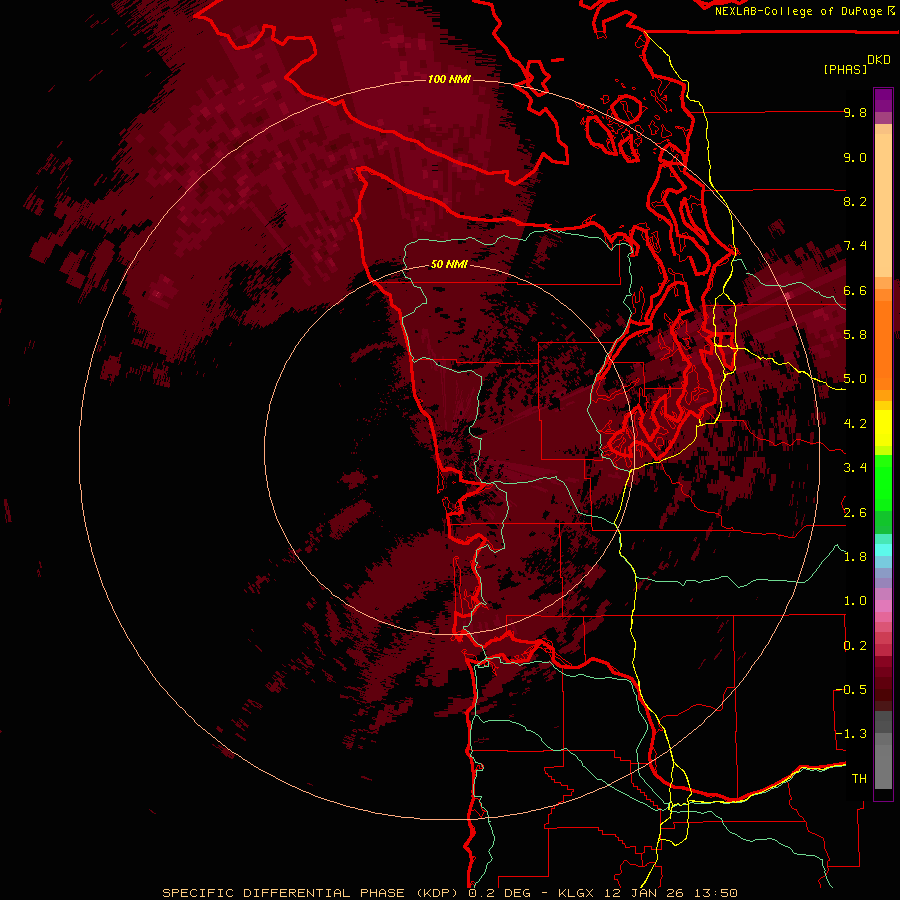
Task: Click the 8.2 color scale value
Action: (855, 201)
